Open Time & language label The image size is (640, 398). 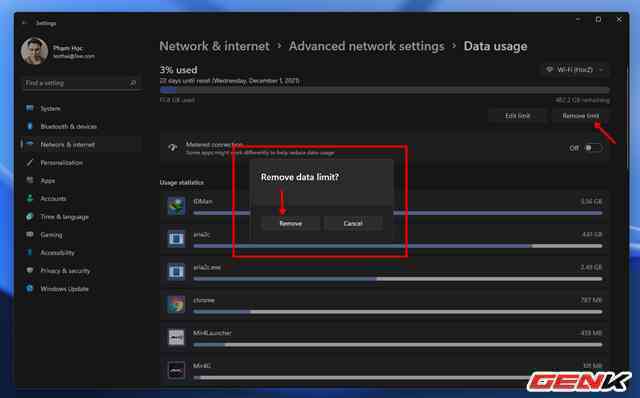[64, 217]
